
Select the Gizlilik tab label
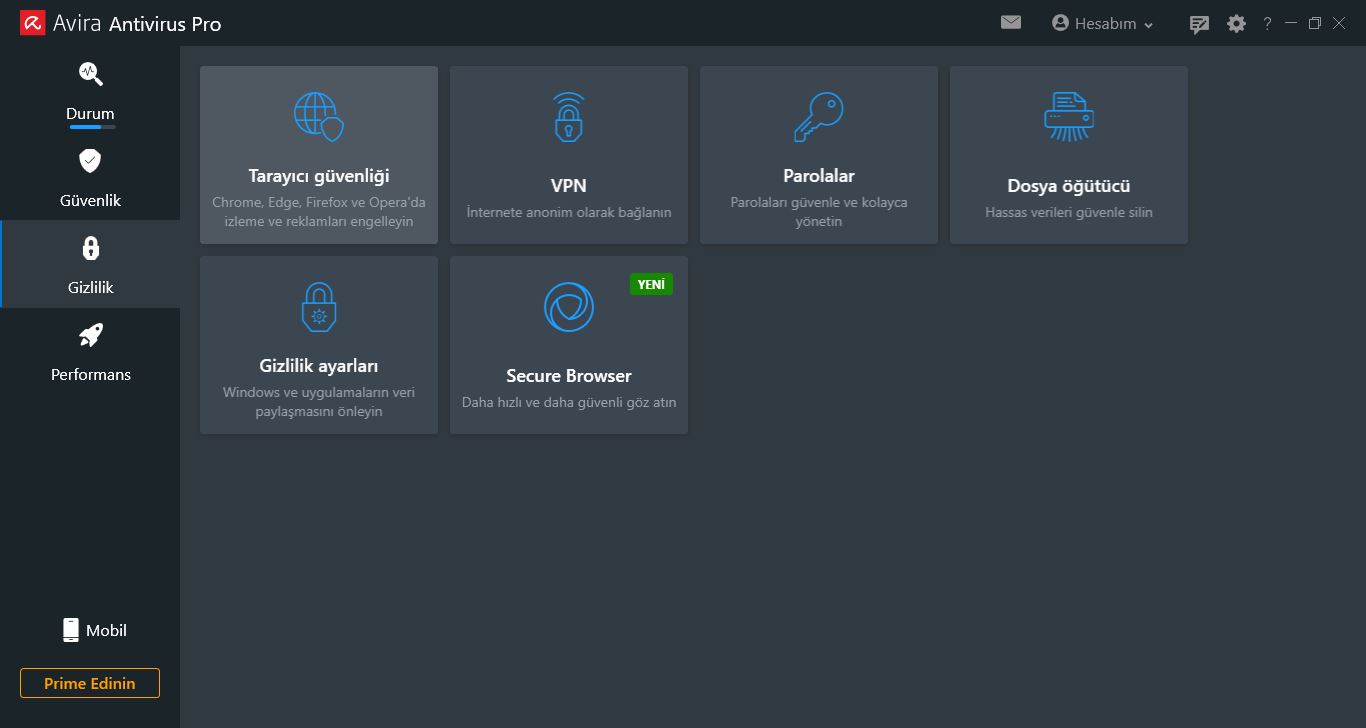[90, 287]
